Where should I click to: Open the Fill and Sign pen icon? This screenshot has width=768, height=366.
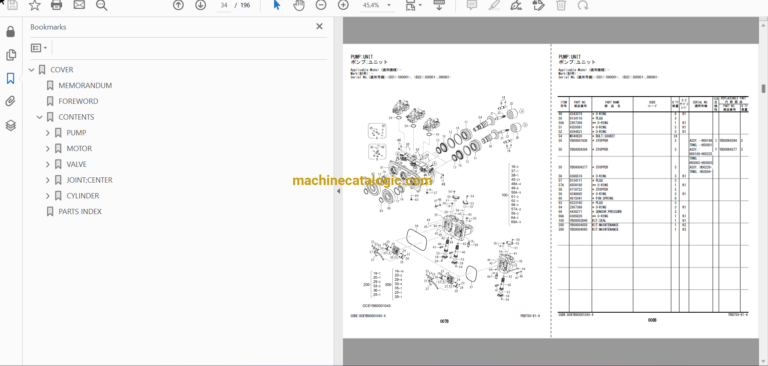point(516,5)
